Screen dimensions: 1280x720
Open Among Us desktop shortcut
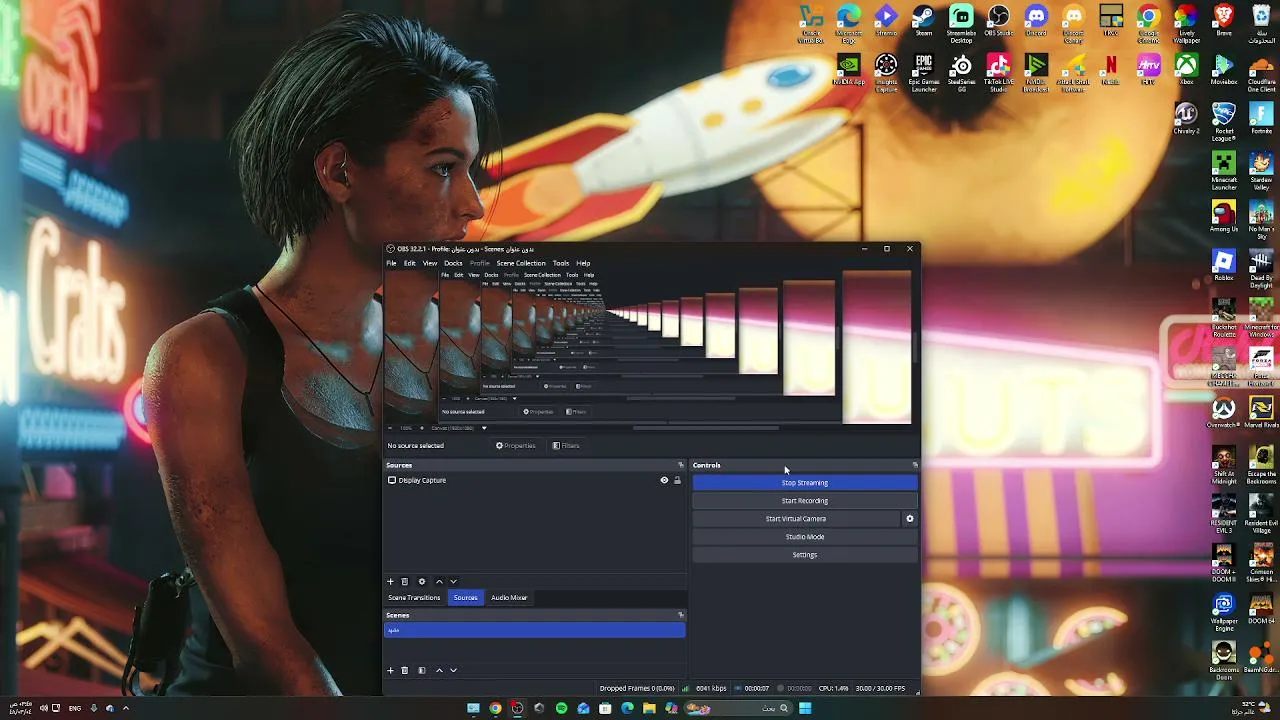[x=1224, y=218]
